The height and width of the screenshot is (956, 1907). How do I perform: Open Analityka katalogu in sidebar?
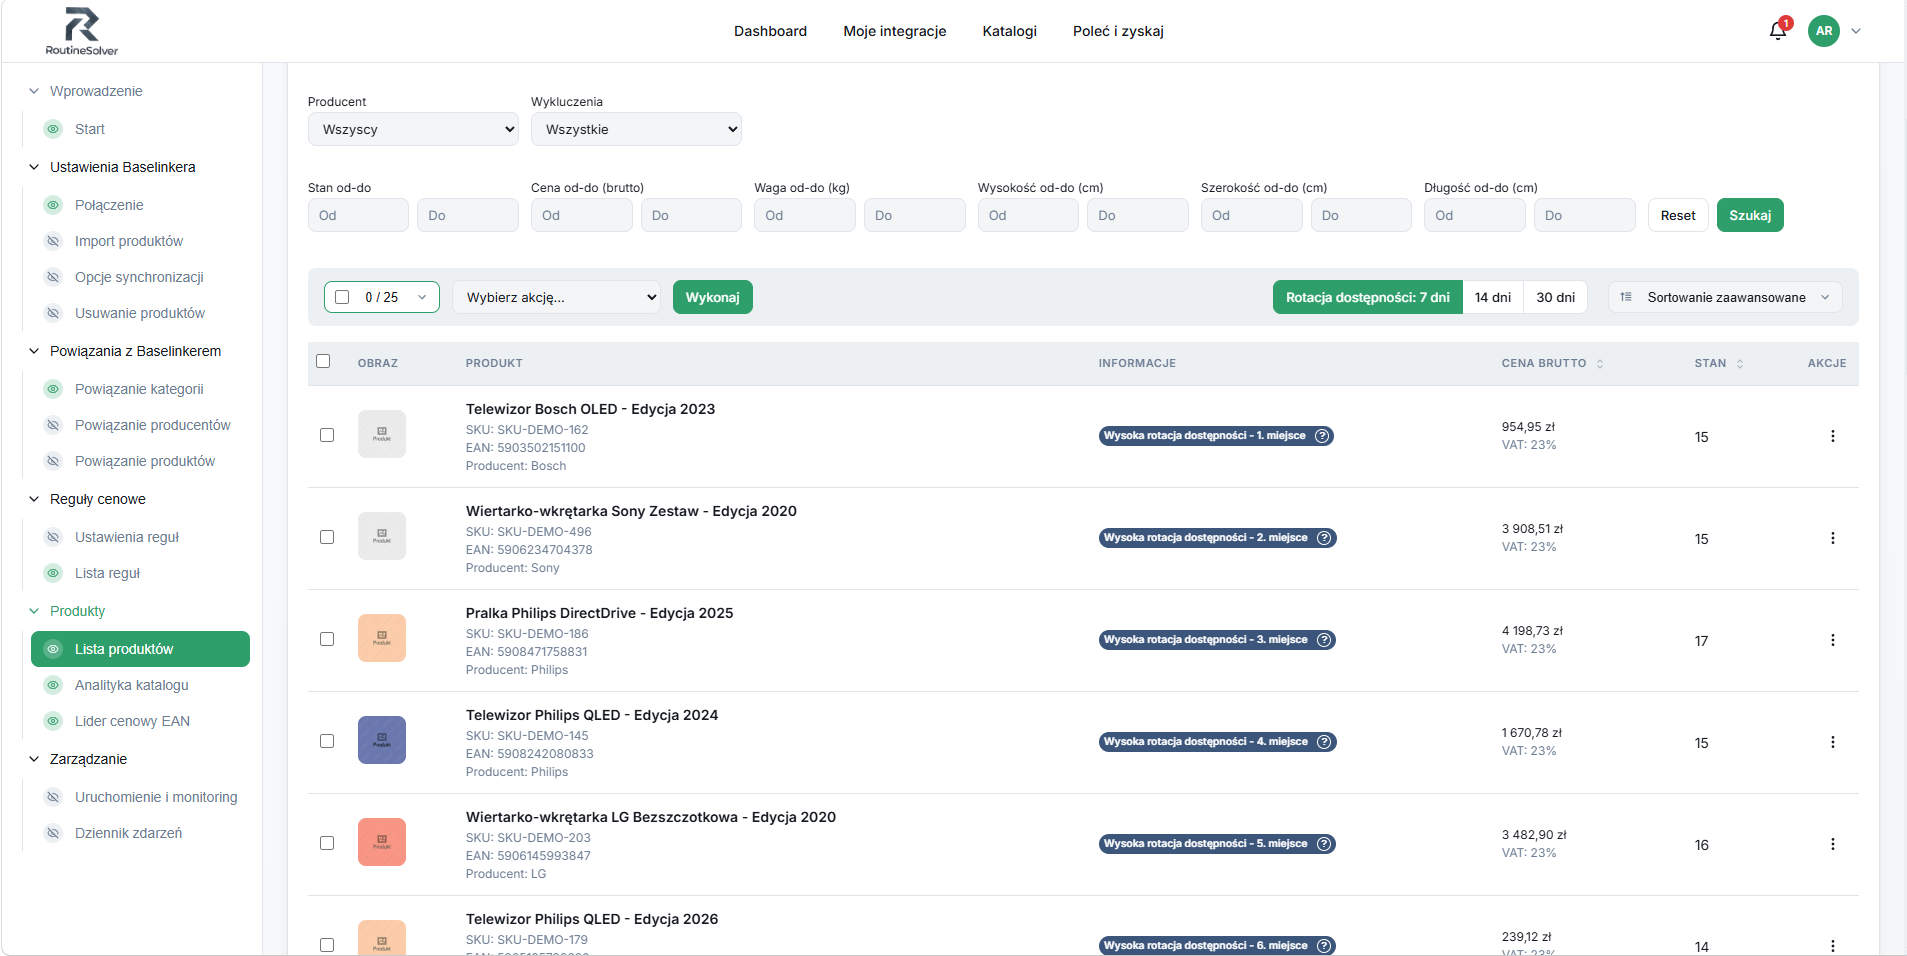click(x=132, y=685)
